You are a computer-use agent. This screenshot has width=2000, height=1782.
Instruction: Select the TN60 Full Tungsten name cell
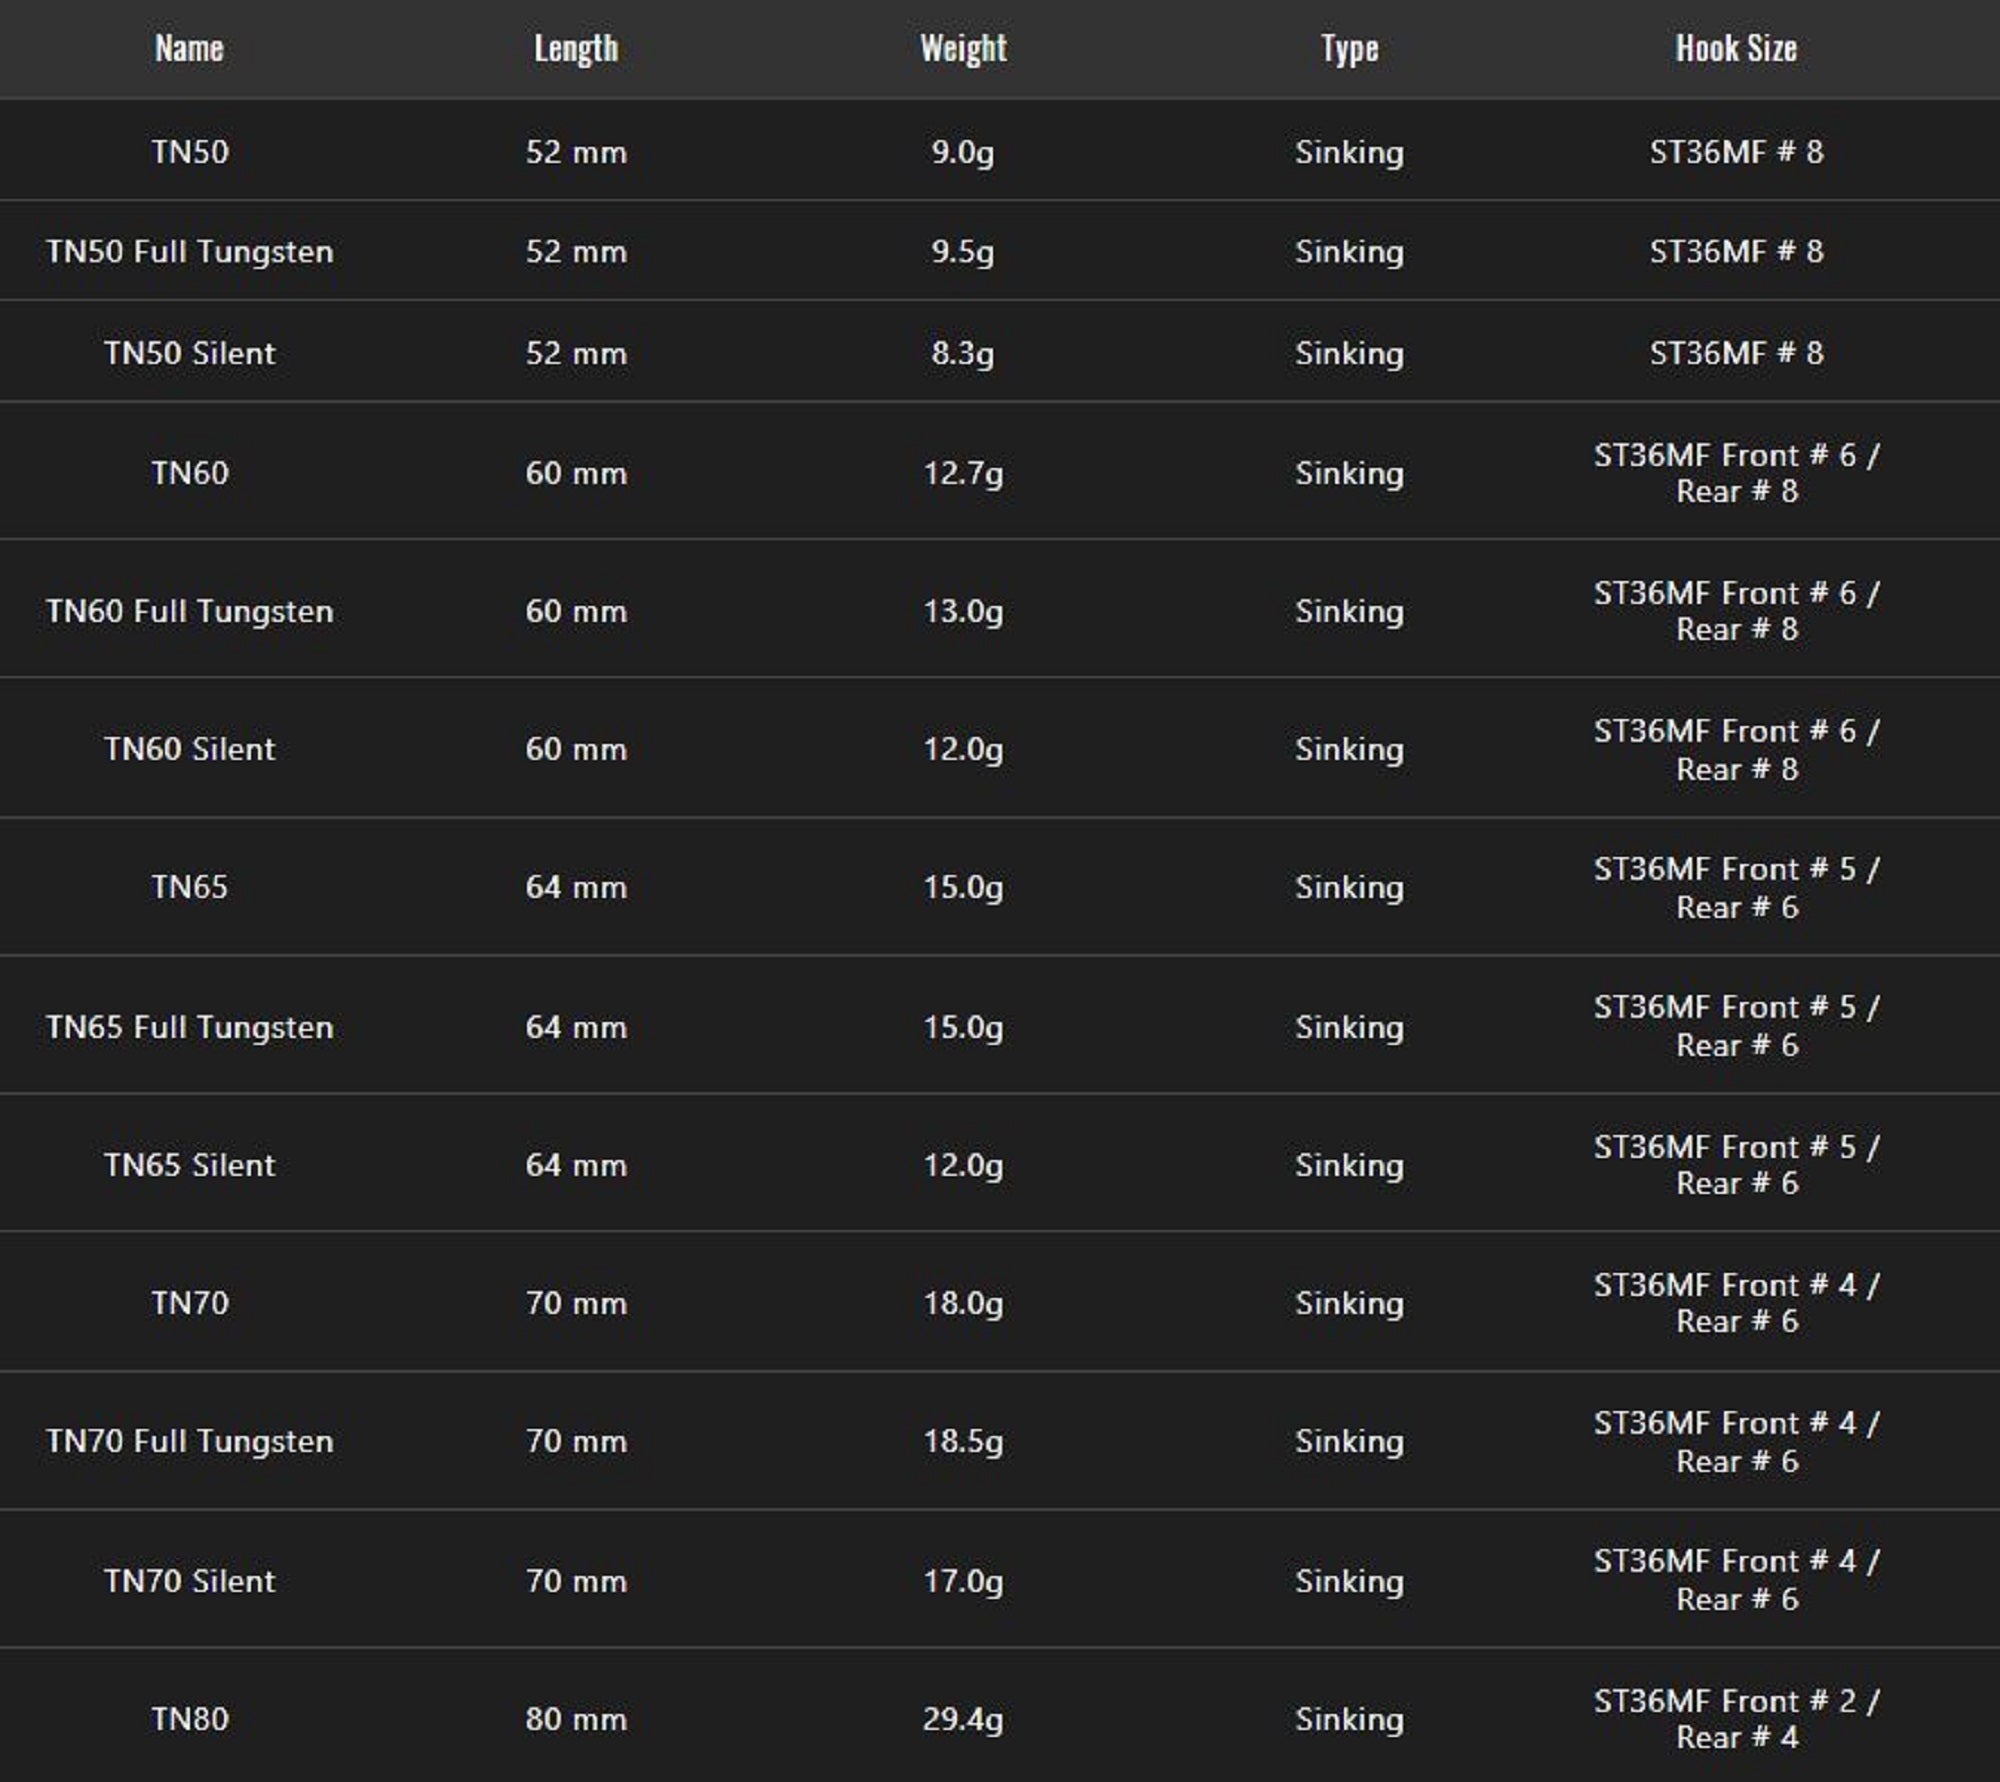pos(189,611)
